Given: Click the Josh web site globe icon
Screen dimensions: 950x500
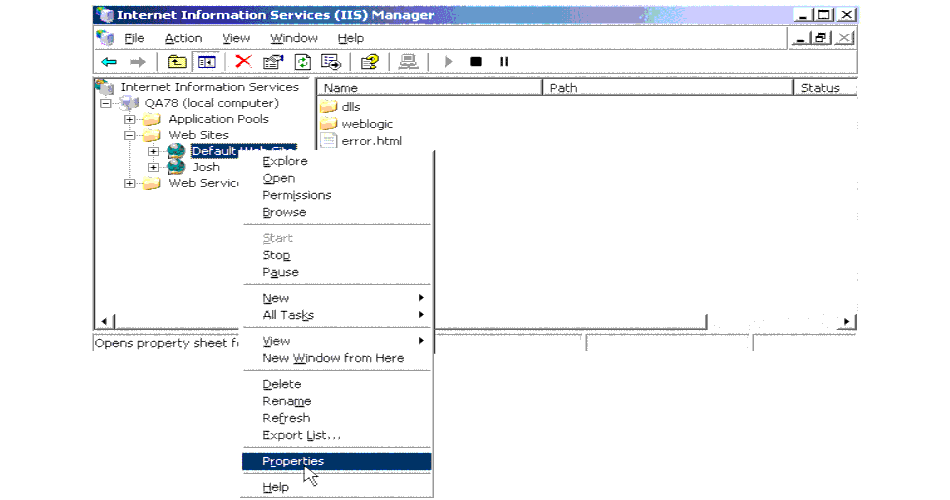Looking at the screenshot, I should [176, 167].
